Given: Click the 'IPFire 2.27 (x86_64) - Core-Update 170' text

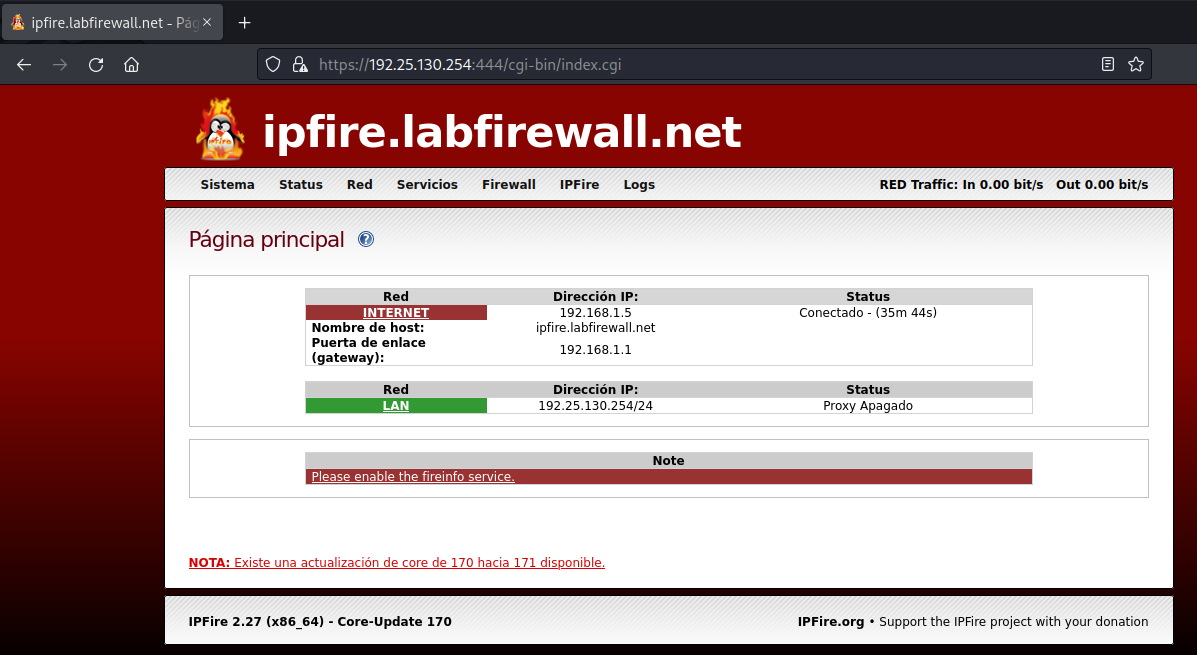Looking at the screenshot, I should (320, 621).
